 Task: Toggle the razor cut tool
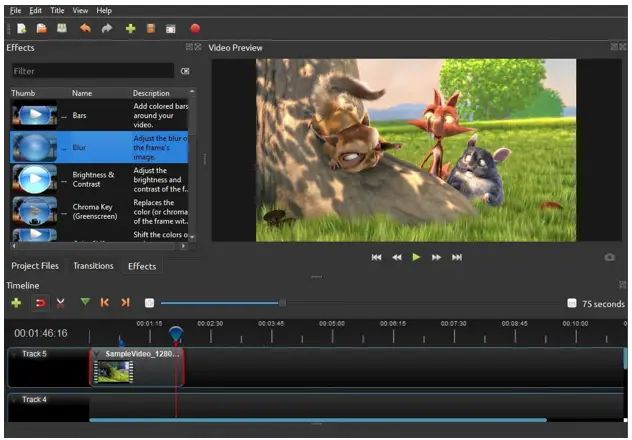[60, 303]
